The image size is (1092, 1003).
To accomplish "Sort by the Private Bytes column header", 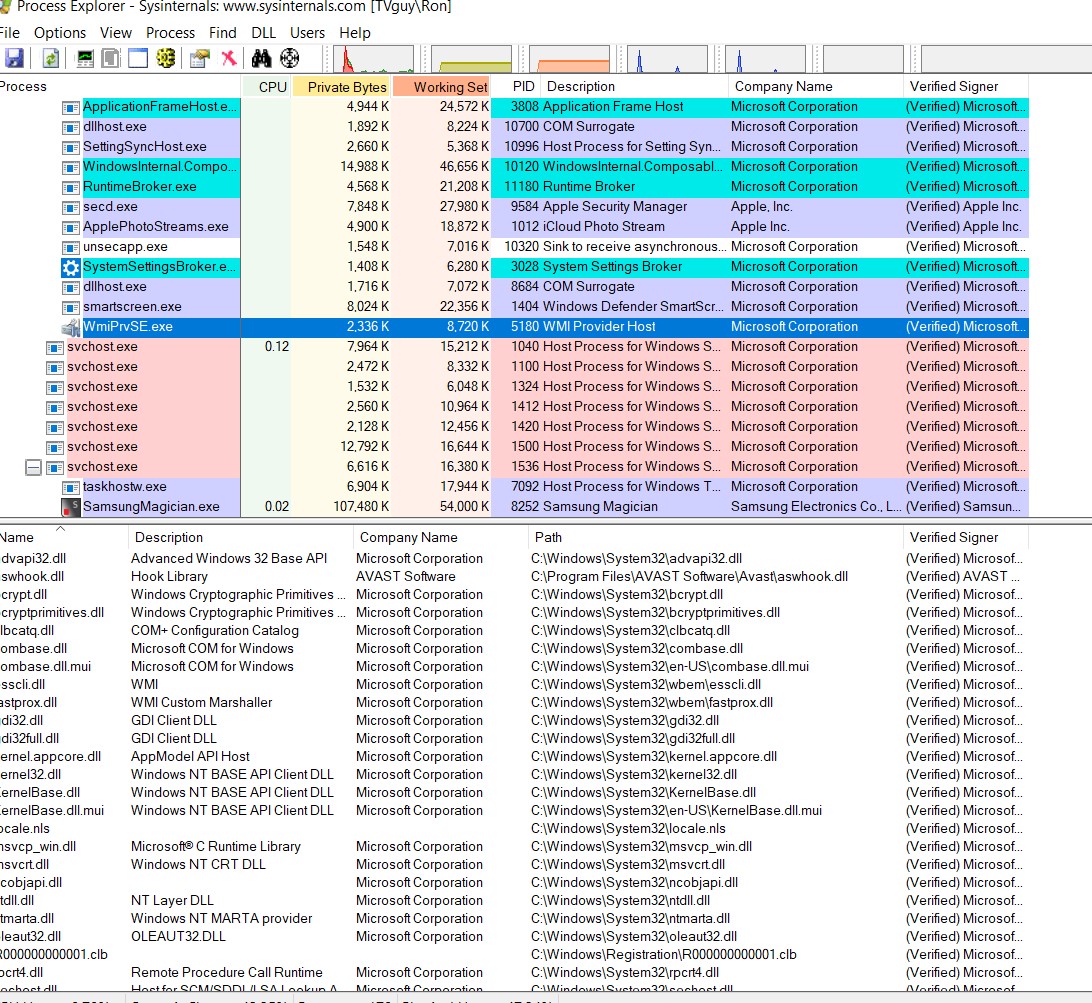I will coord(341,86).
